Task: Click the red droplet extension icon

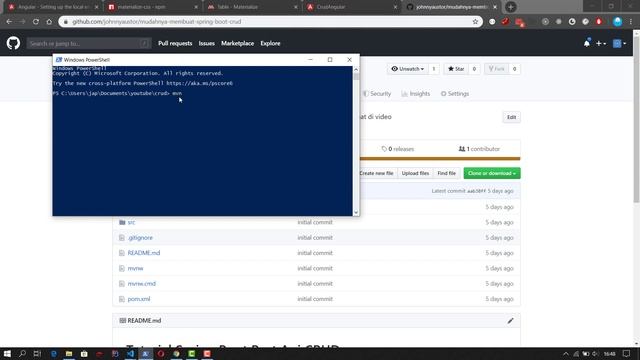Action: (x=599, y=22)
